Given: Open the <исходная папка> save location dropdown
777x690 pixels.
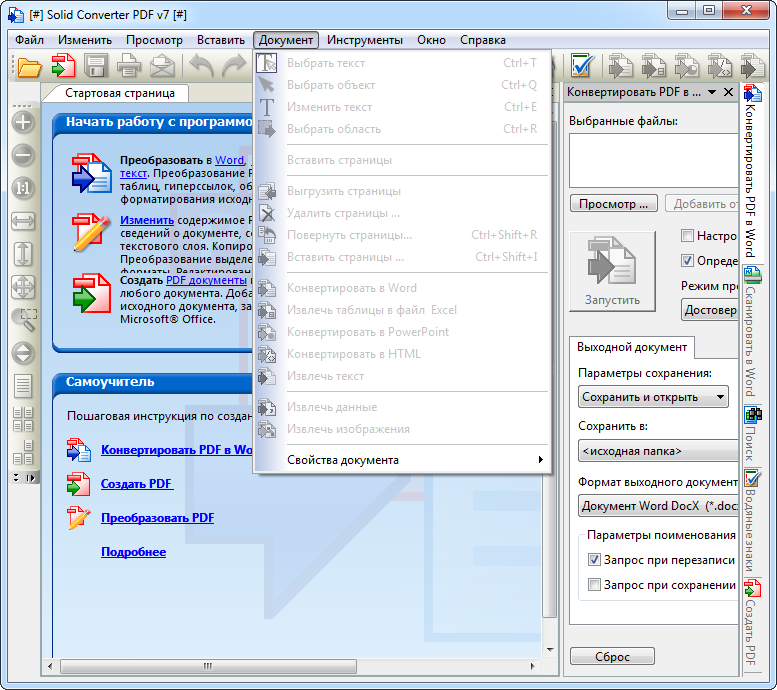Looking at the screenshot, I should (658, 451).
